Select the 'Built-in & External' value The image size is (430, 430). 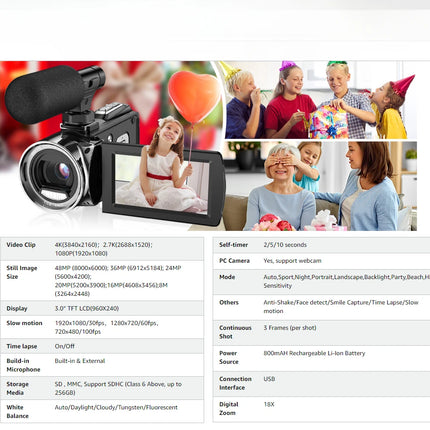80,361
